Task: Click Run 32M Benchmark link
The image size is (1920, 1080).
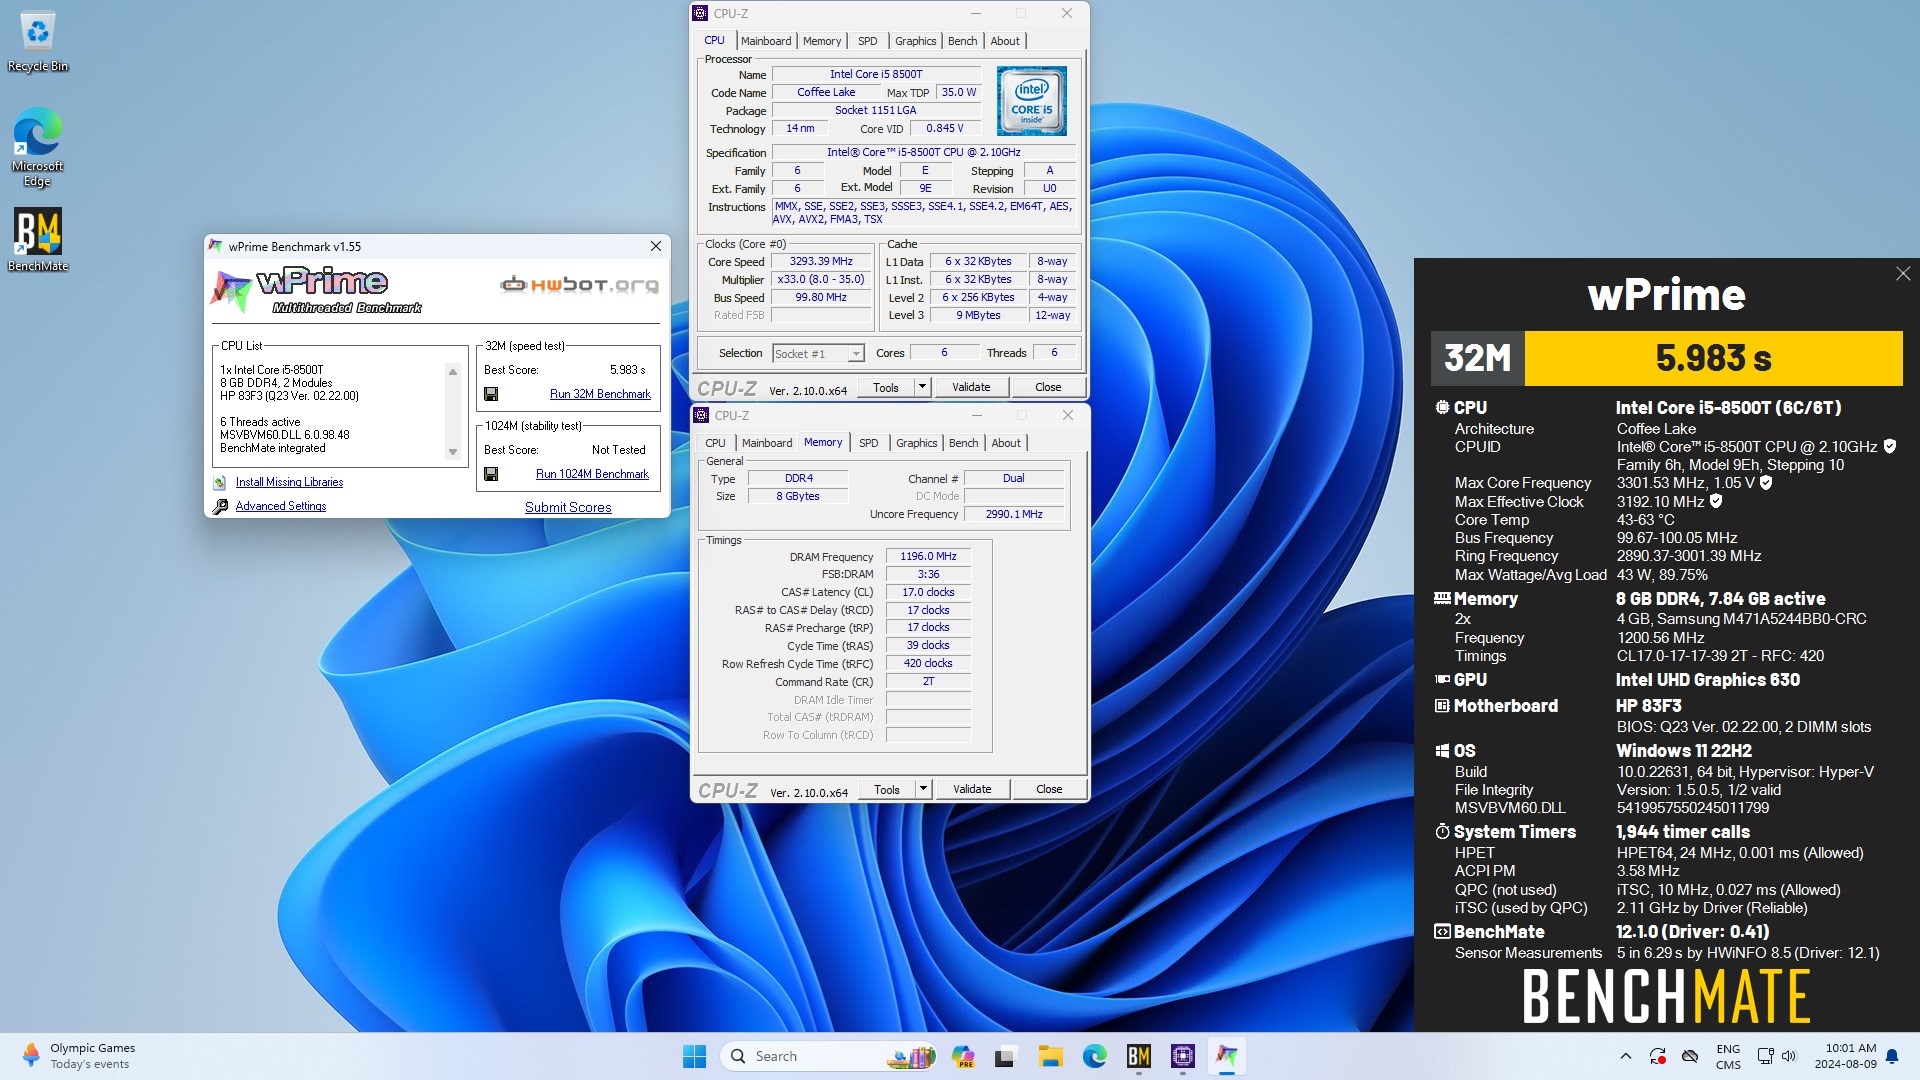Action: click(600, 394)
